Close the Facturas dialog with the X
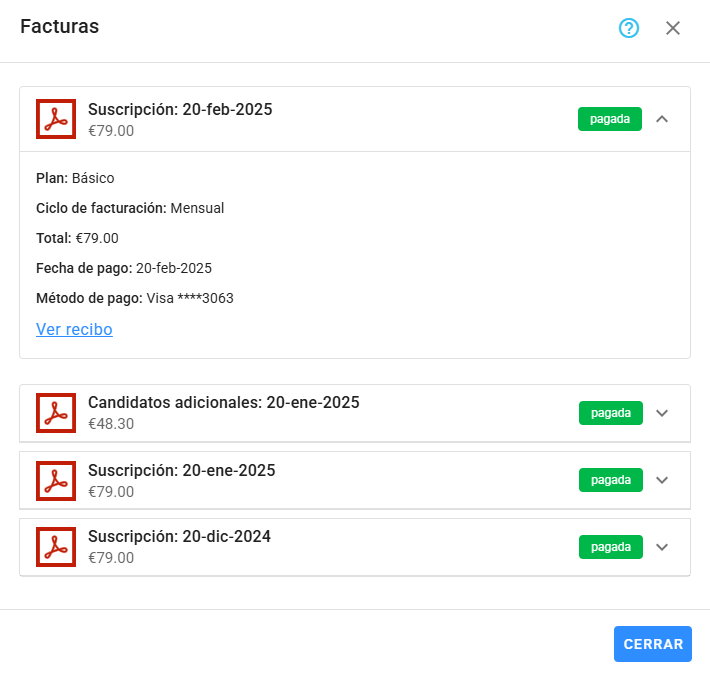The image size is (710, 675). click(673, 28)
